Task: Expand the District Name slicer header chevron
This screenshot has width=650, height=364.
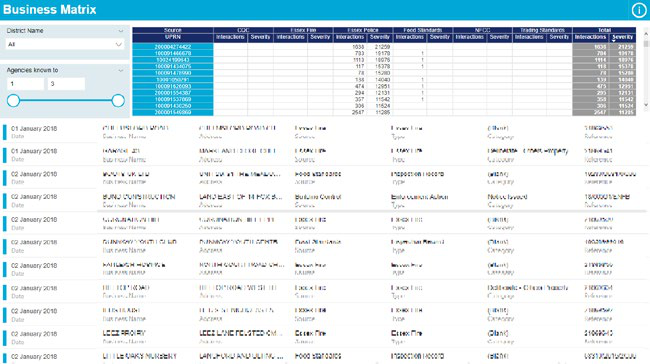Action: (121, 31)
